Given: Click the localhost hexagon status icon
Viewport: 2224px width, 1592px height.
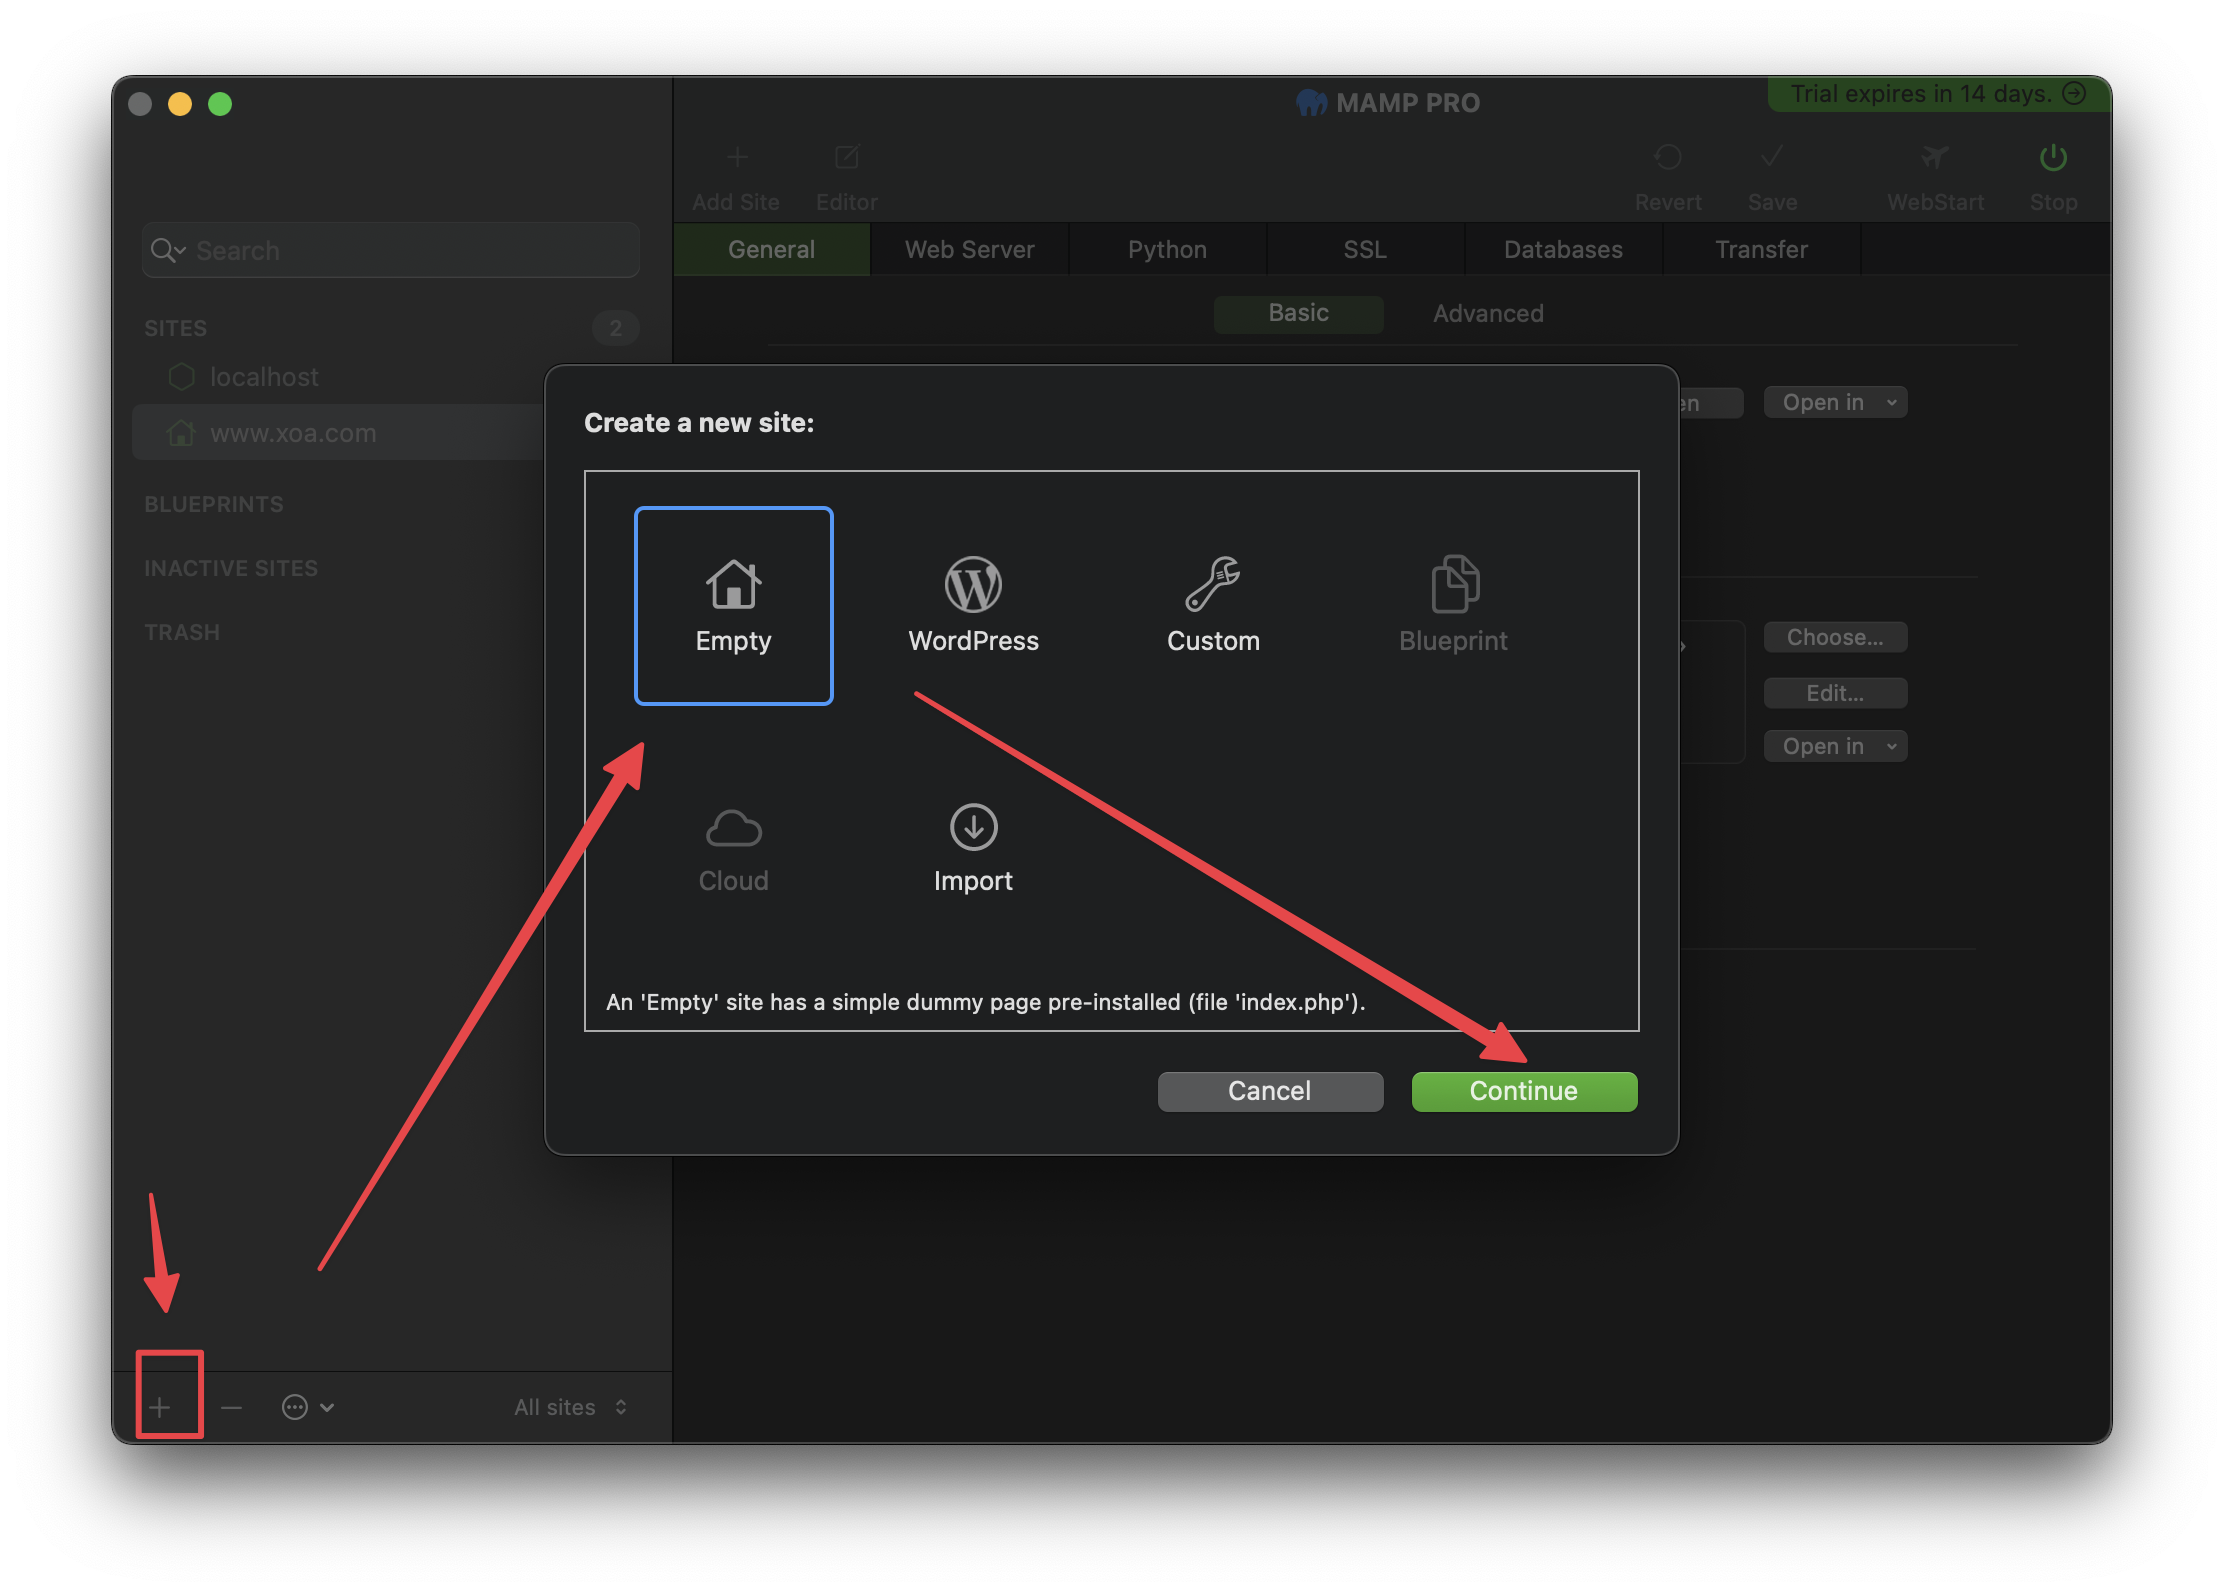Looking at the screenshot, I should coord(181,377).
